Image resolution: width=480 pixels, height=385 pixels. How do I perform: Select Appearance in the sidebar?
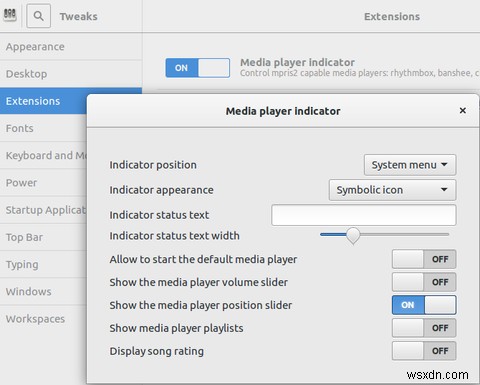tap(71, 47)
